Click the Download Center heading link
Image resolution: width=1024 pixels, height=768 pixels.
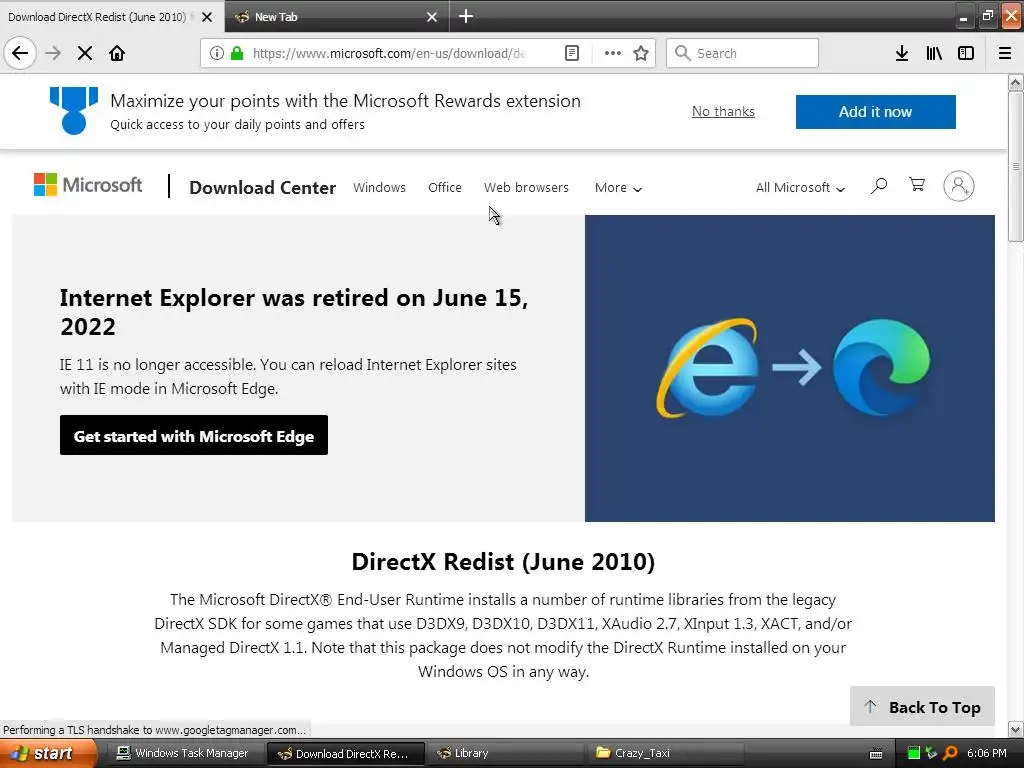tap(263, 187)
